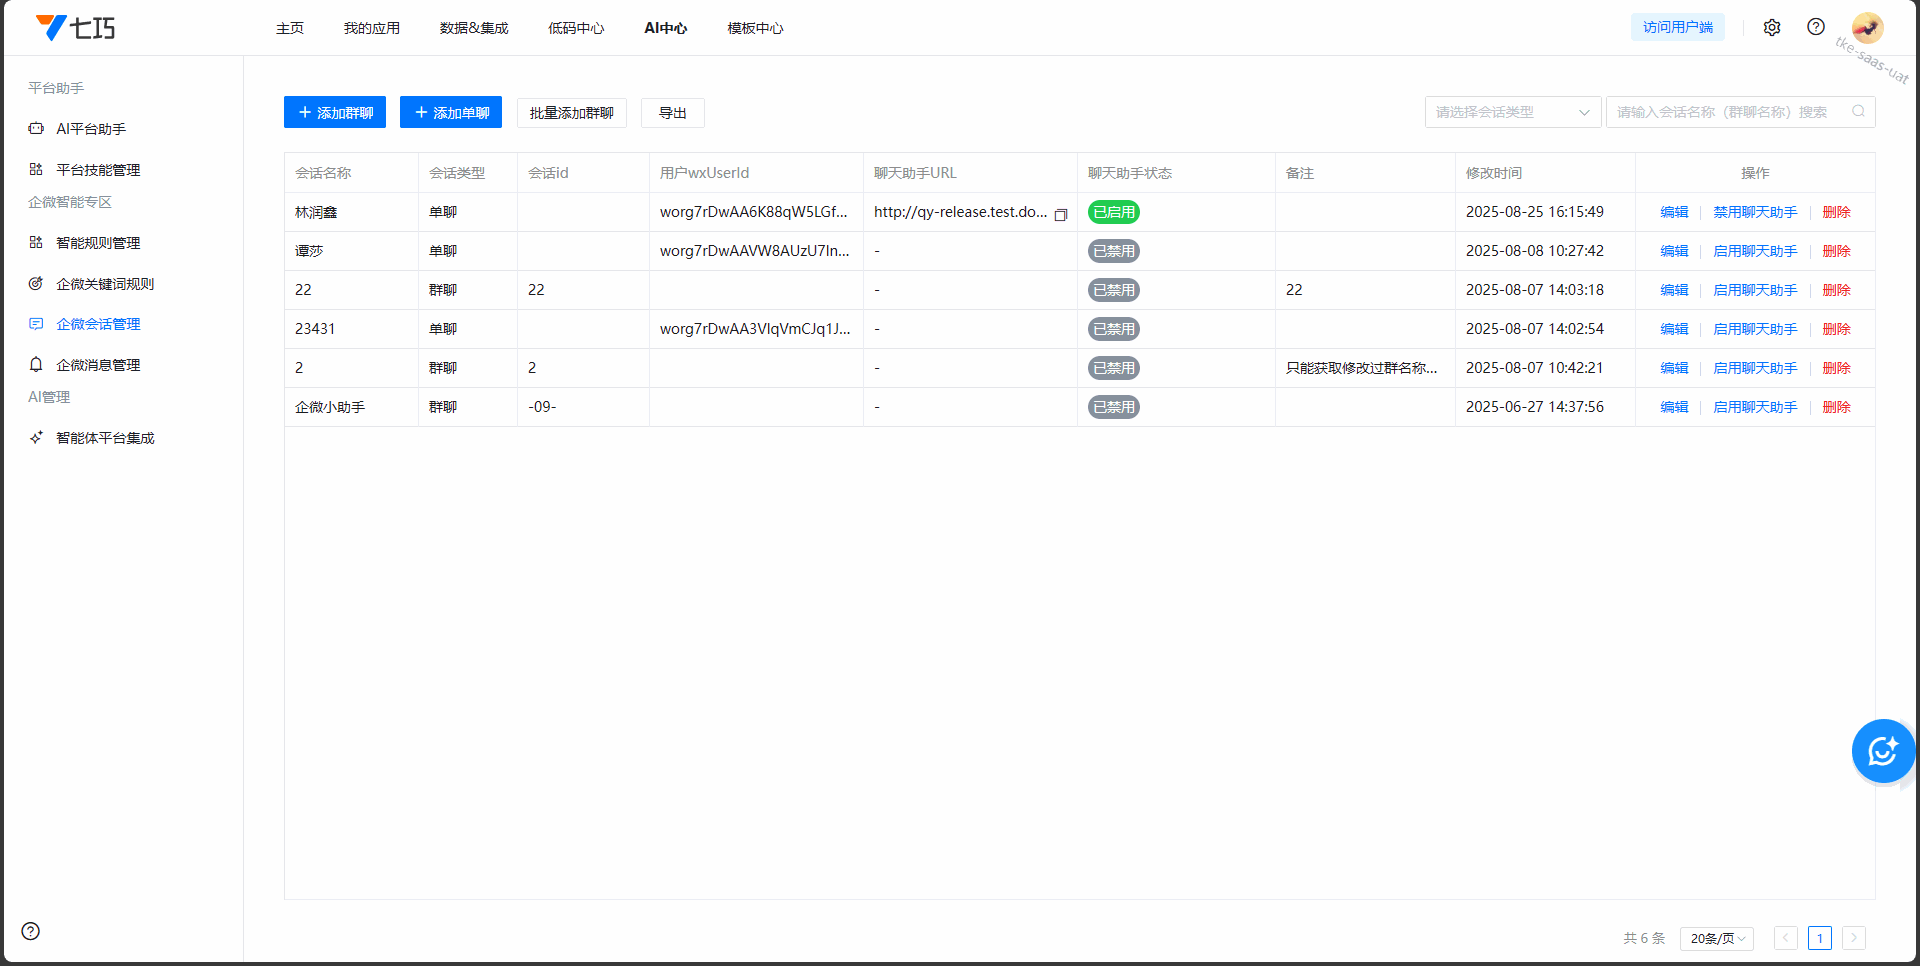Click the settings gear icon in header

click(x=1771, y=28)
